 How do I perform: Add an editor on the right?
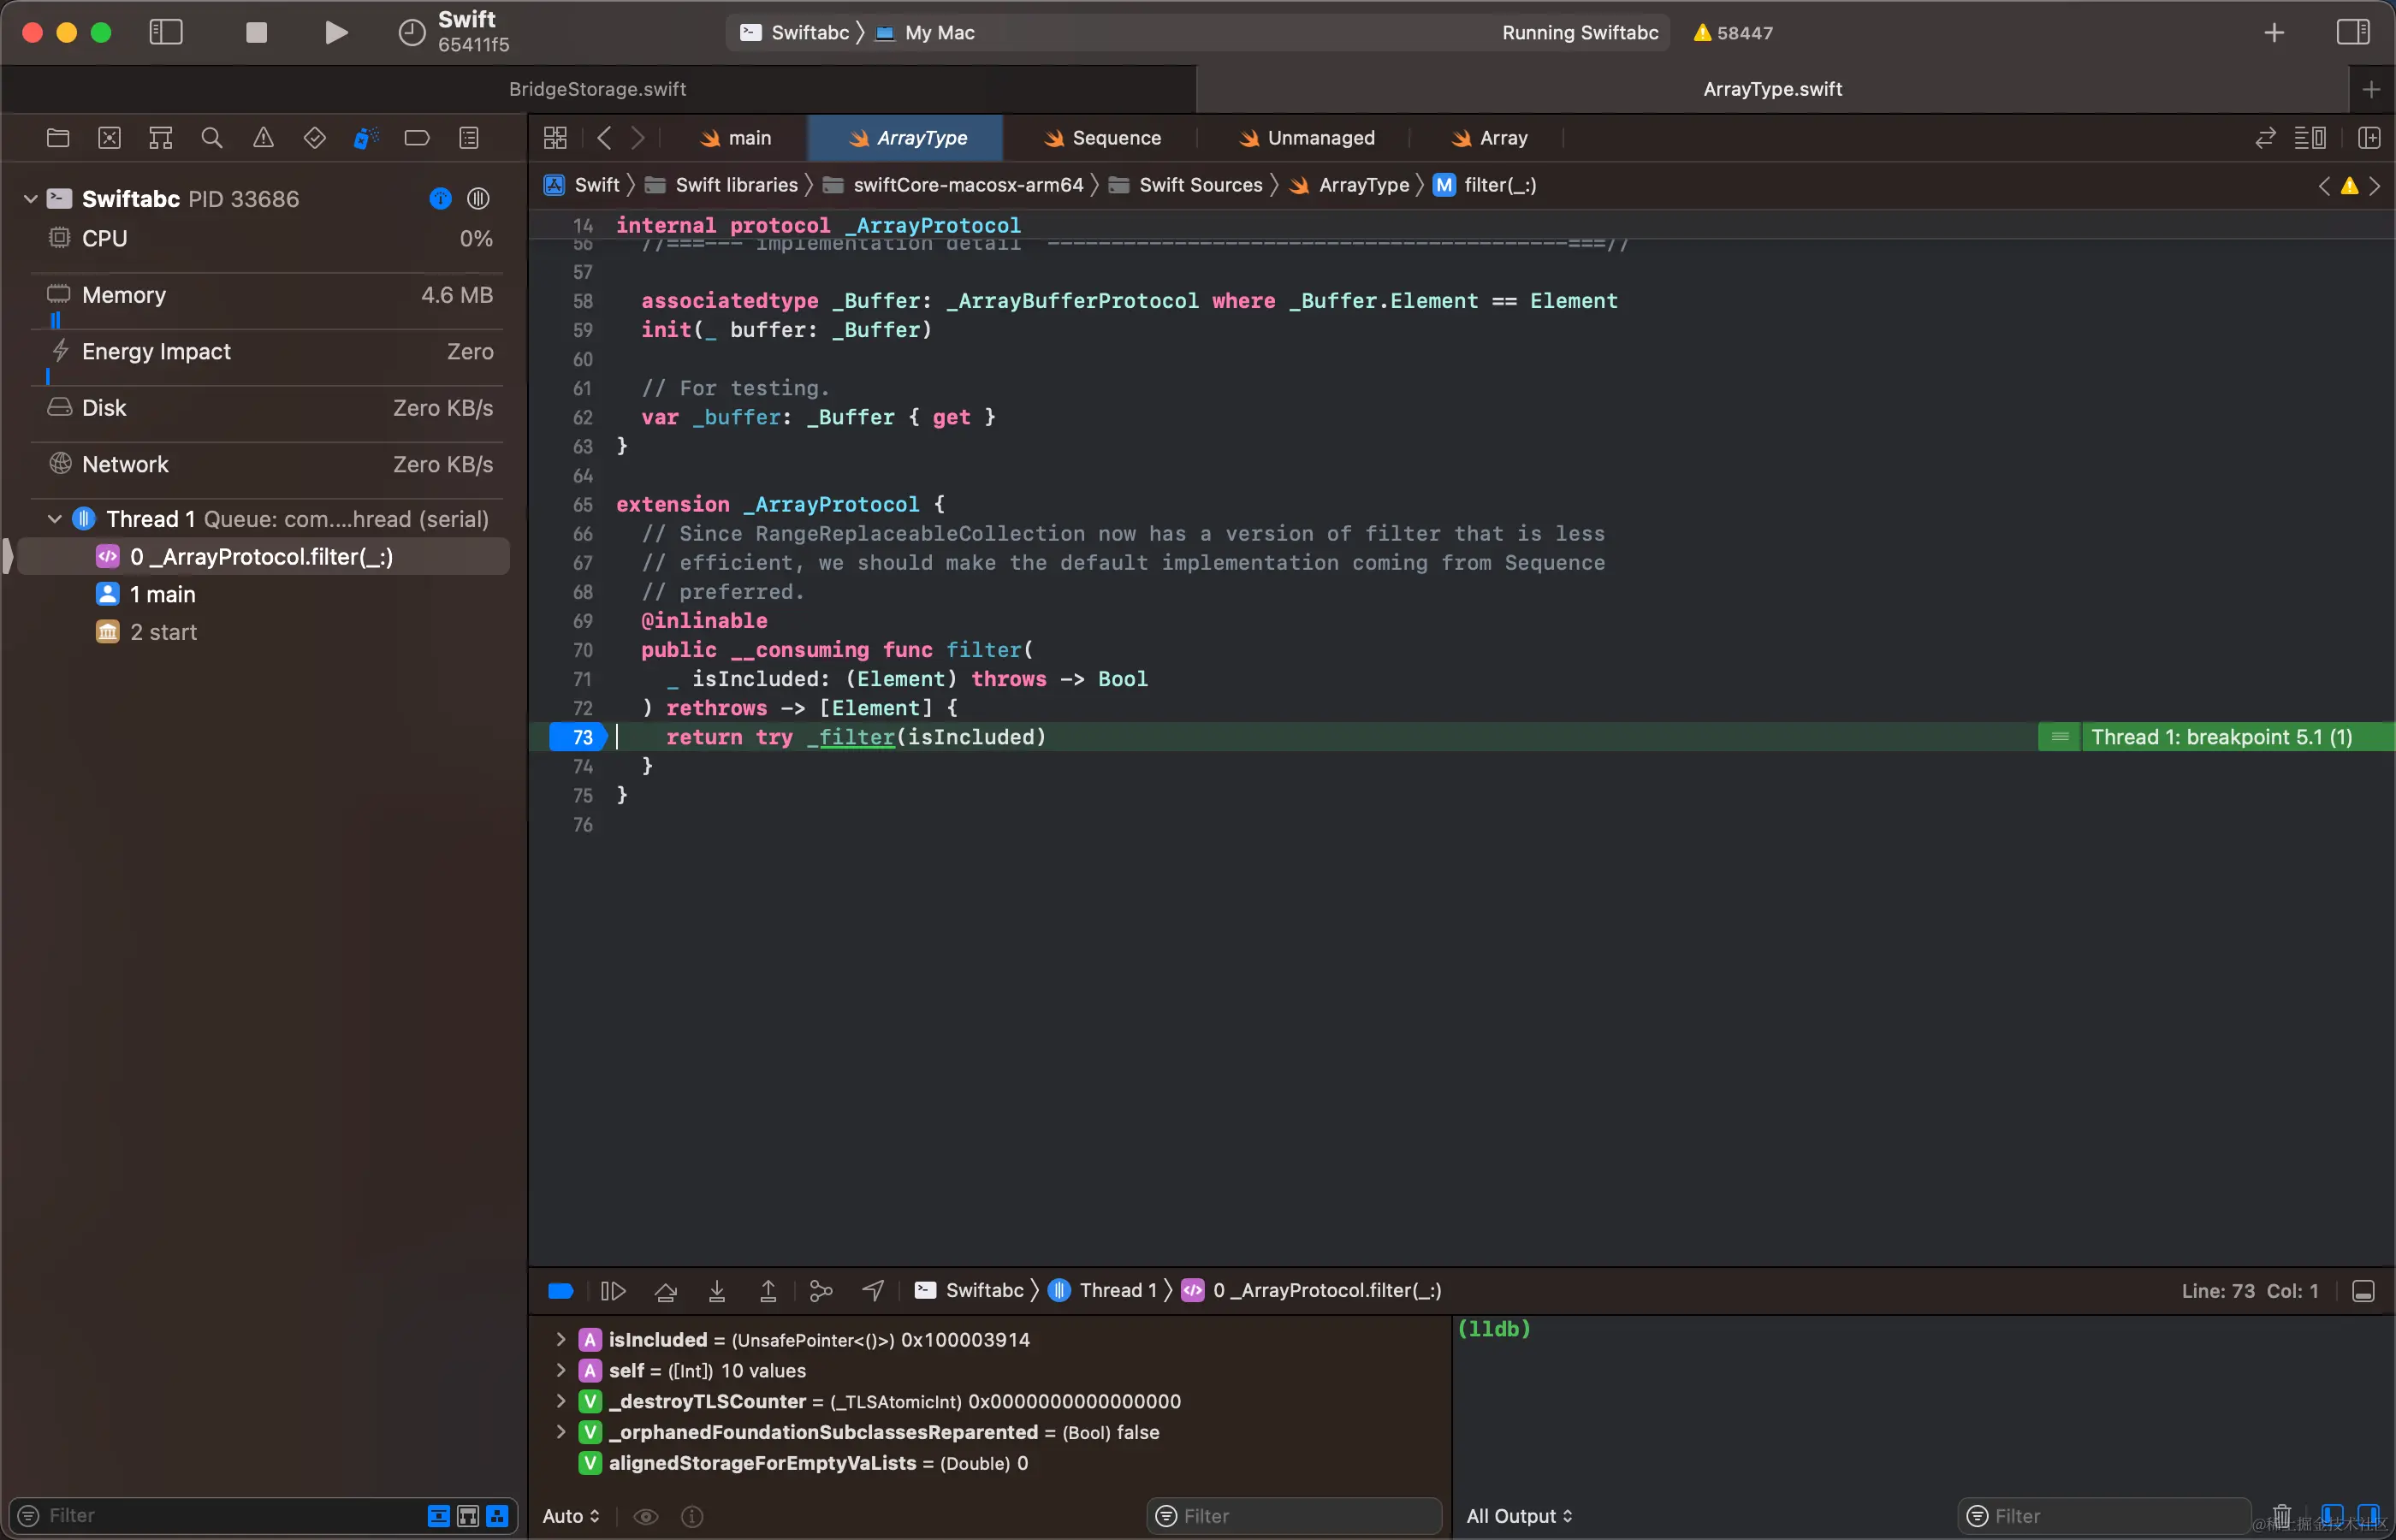click(2369, 138)
